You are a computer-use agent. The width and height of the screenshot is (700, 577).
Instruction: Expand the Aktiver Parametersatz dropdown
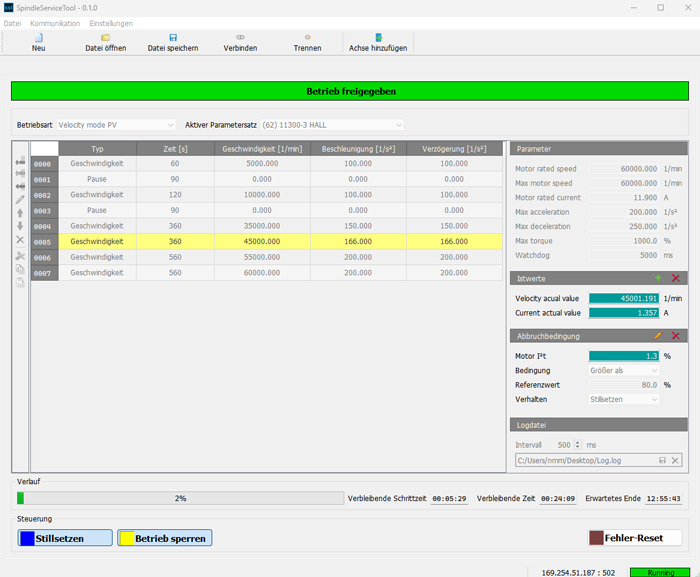(332, 125)
